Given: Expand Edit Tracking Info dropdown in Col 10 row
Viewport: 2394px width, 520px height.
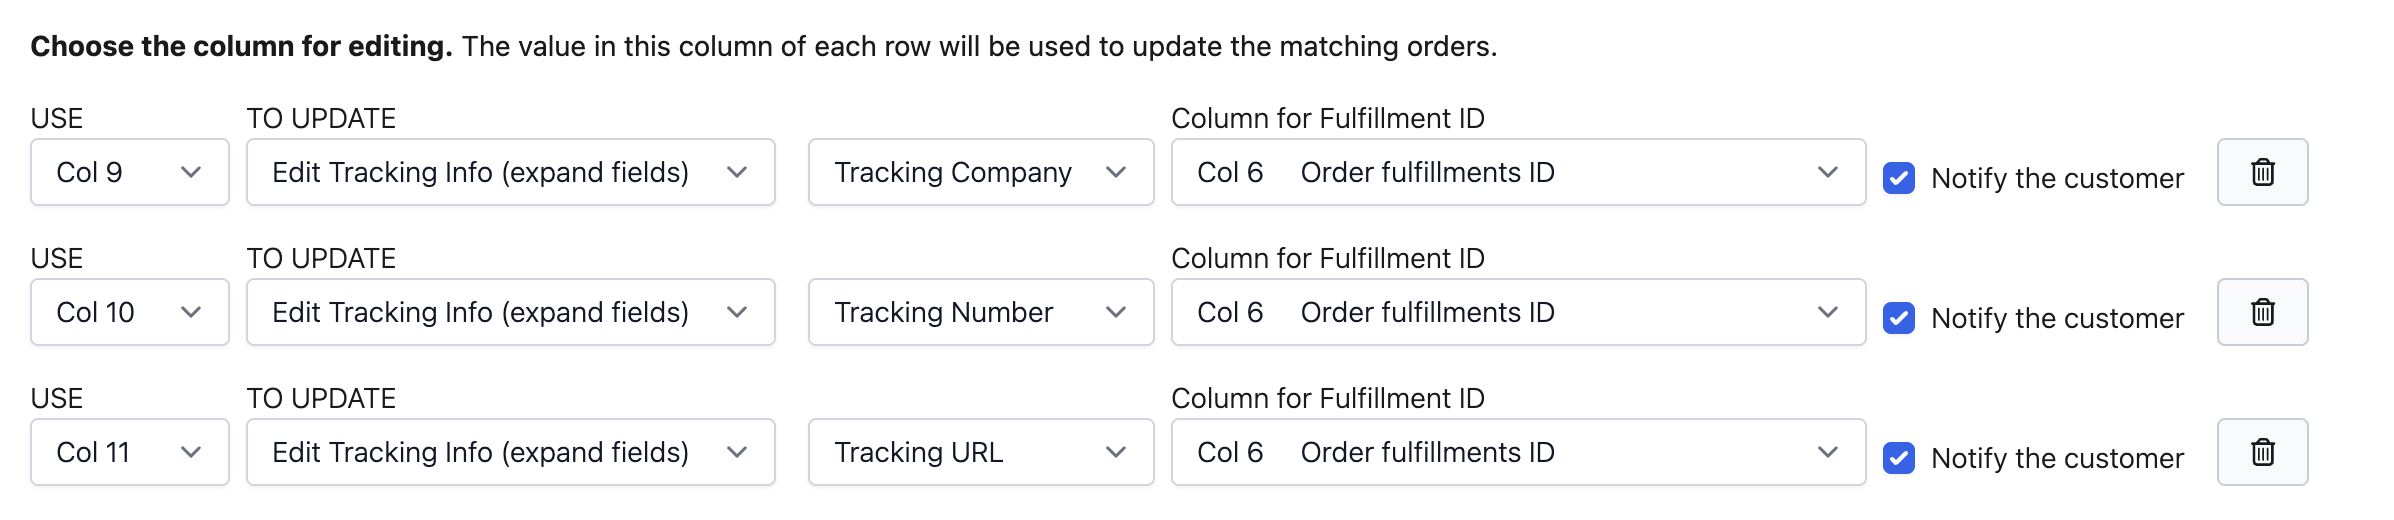Looking at the screenshot, I should point(510,312).
